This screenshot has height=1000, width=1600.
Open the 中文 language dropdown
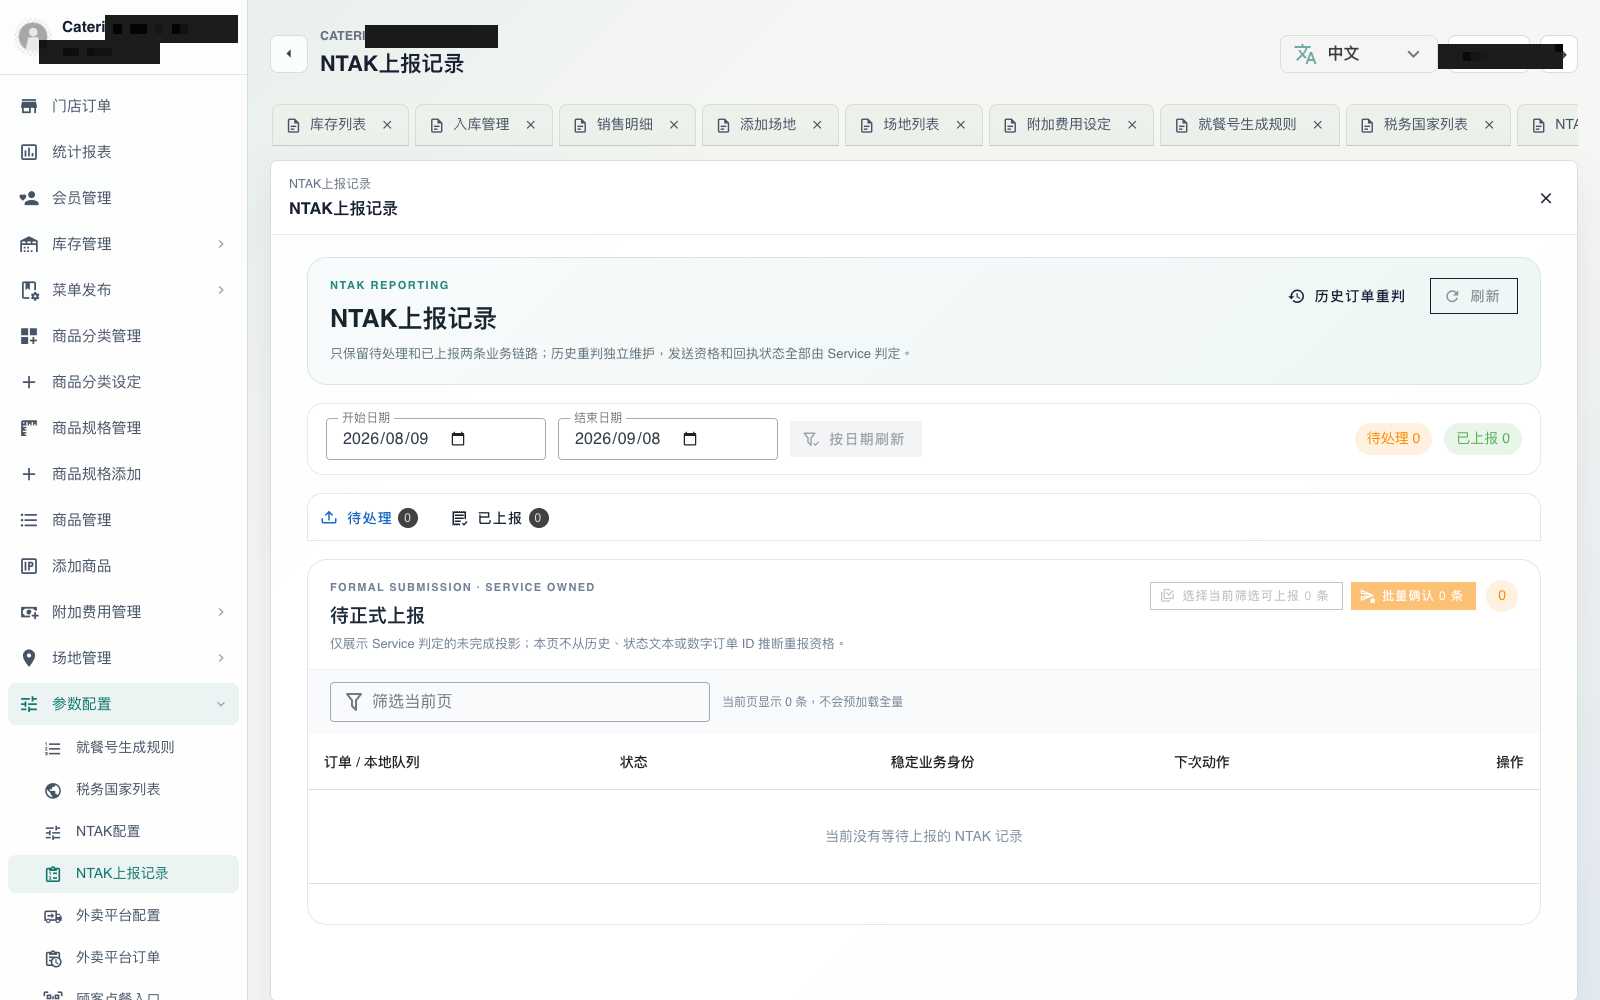point(1358,54)
